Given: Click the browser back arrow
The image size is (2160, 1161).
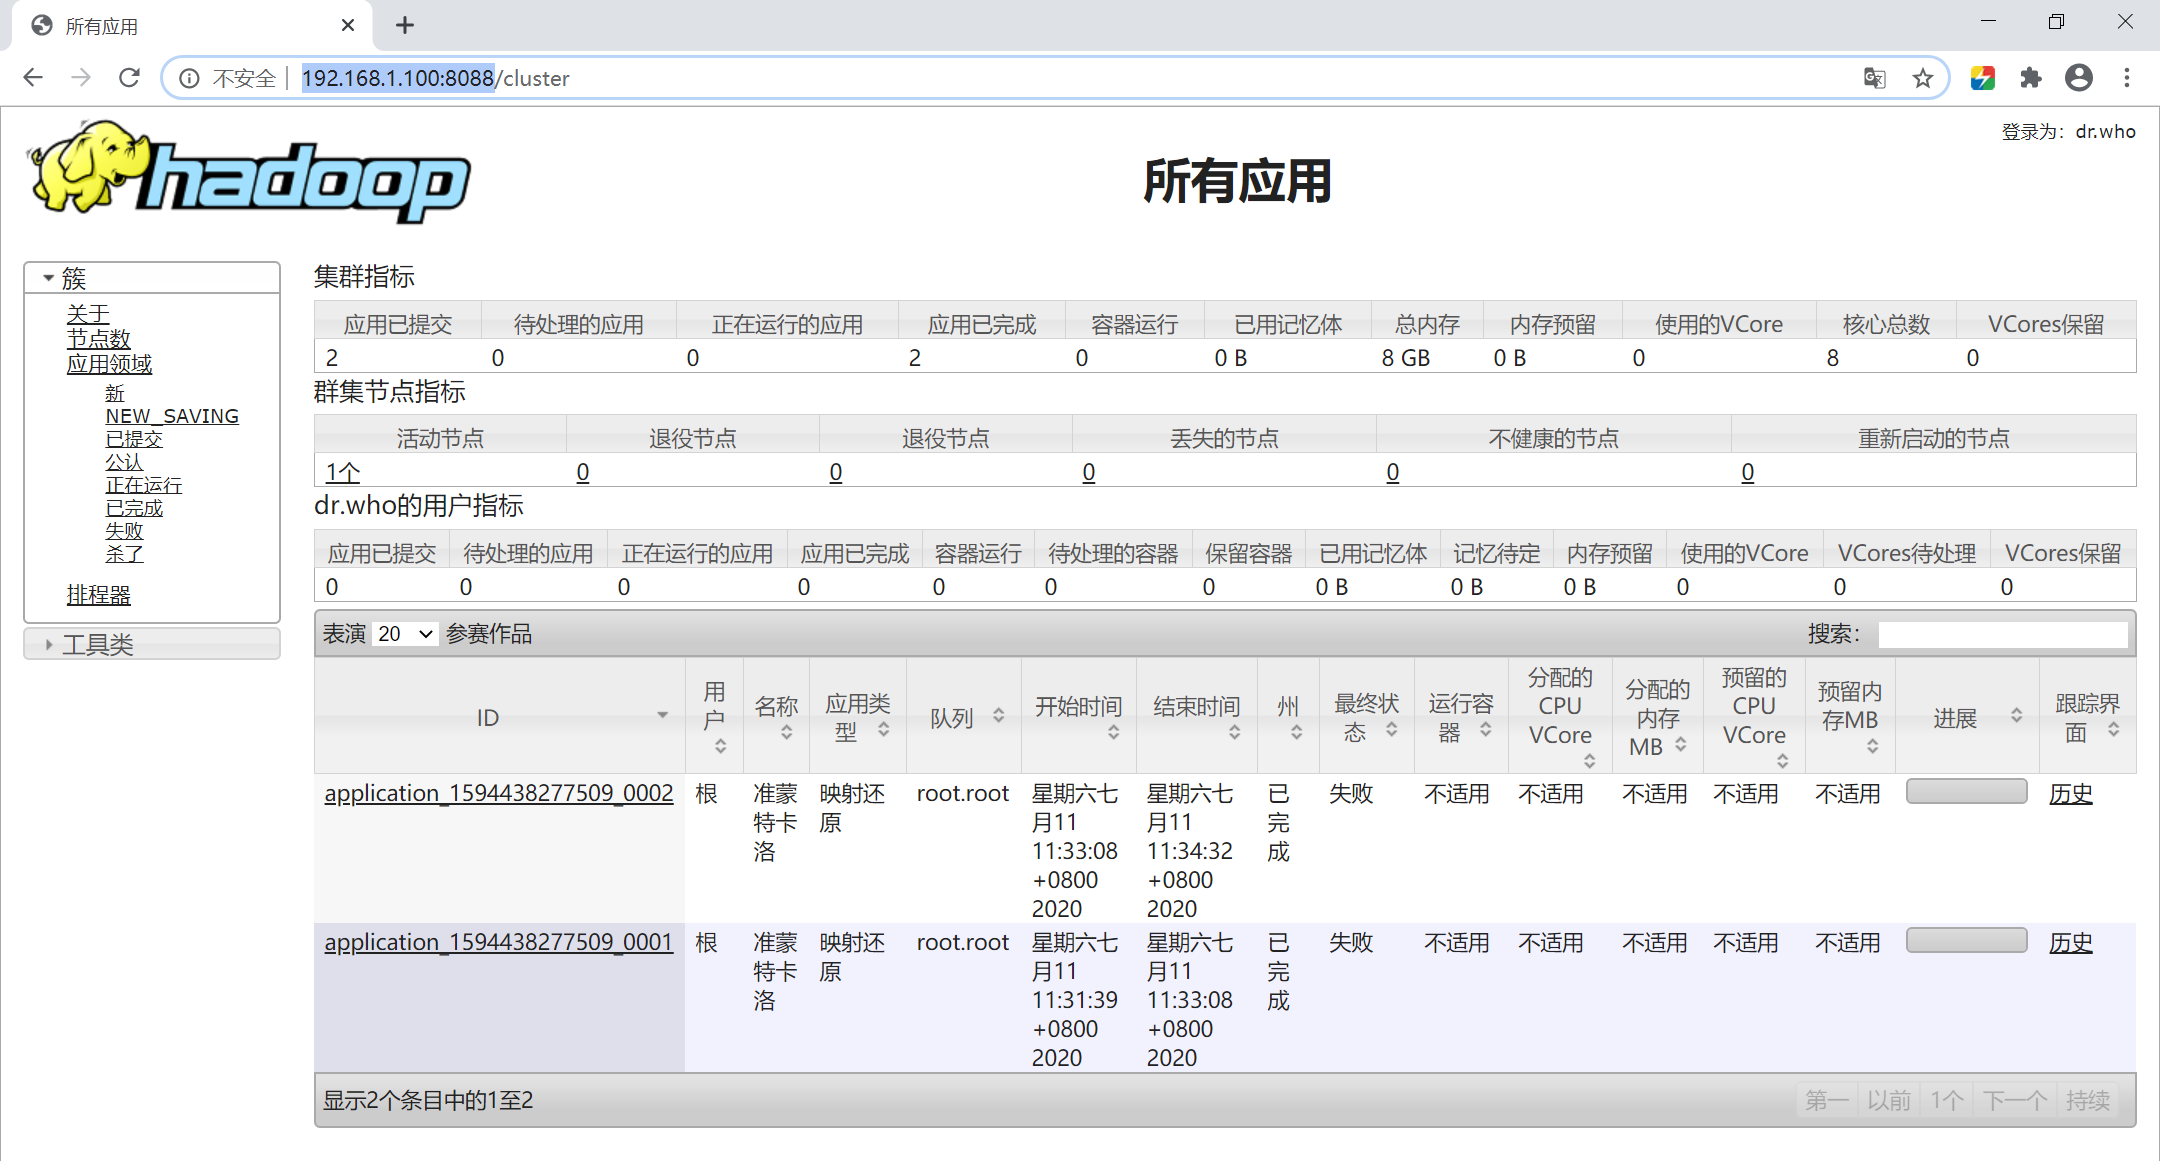Looking at the screenshot, I should tap(33, 78).
